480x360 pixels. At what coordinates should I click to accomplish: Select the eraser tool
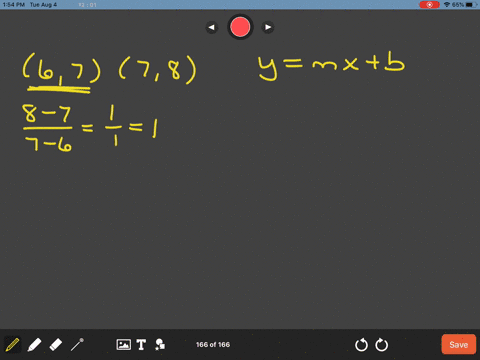click(x=56, y=344)
